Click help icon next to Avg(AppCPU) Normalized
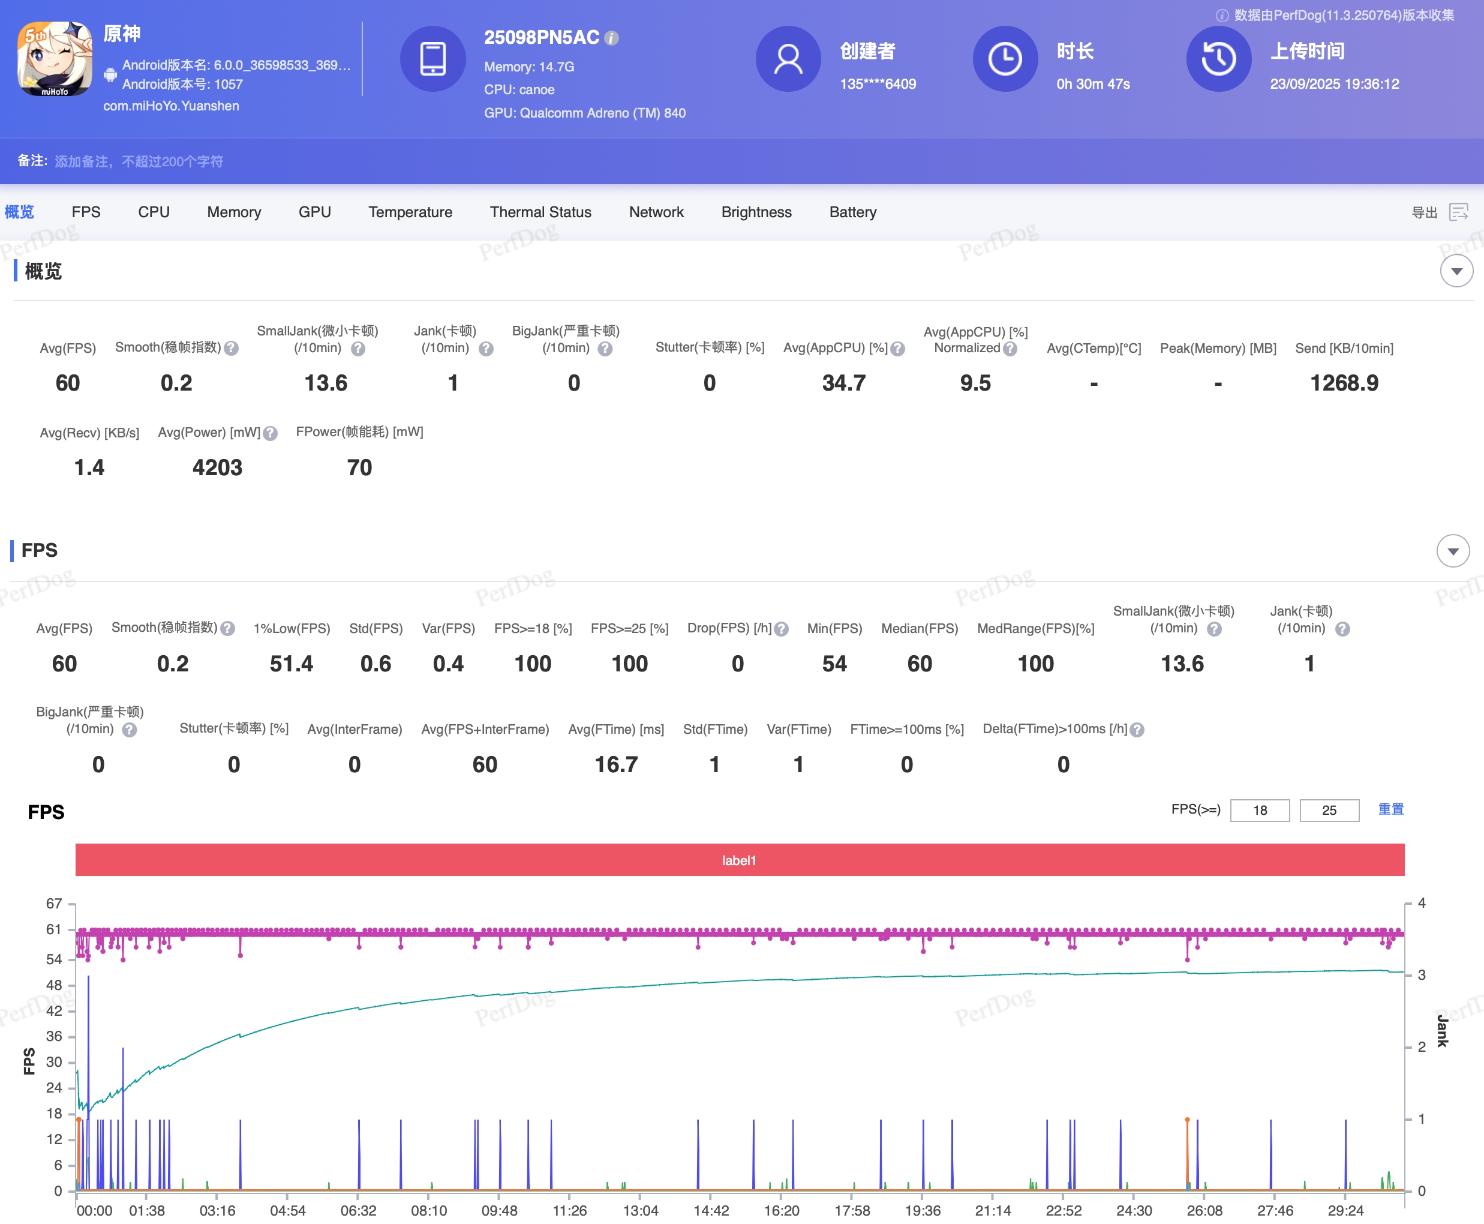Screen dimensions: 1484x1224 tap(1010, 349)
